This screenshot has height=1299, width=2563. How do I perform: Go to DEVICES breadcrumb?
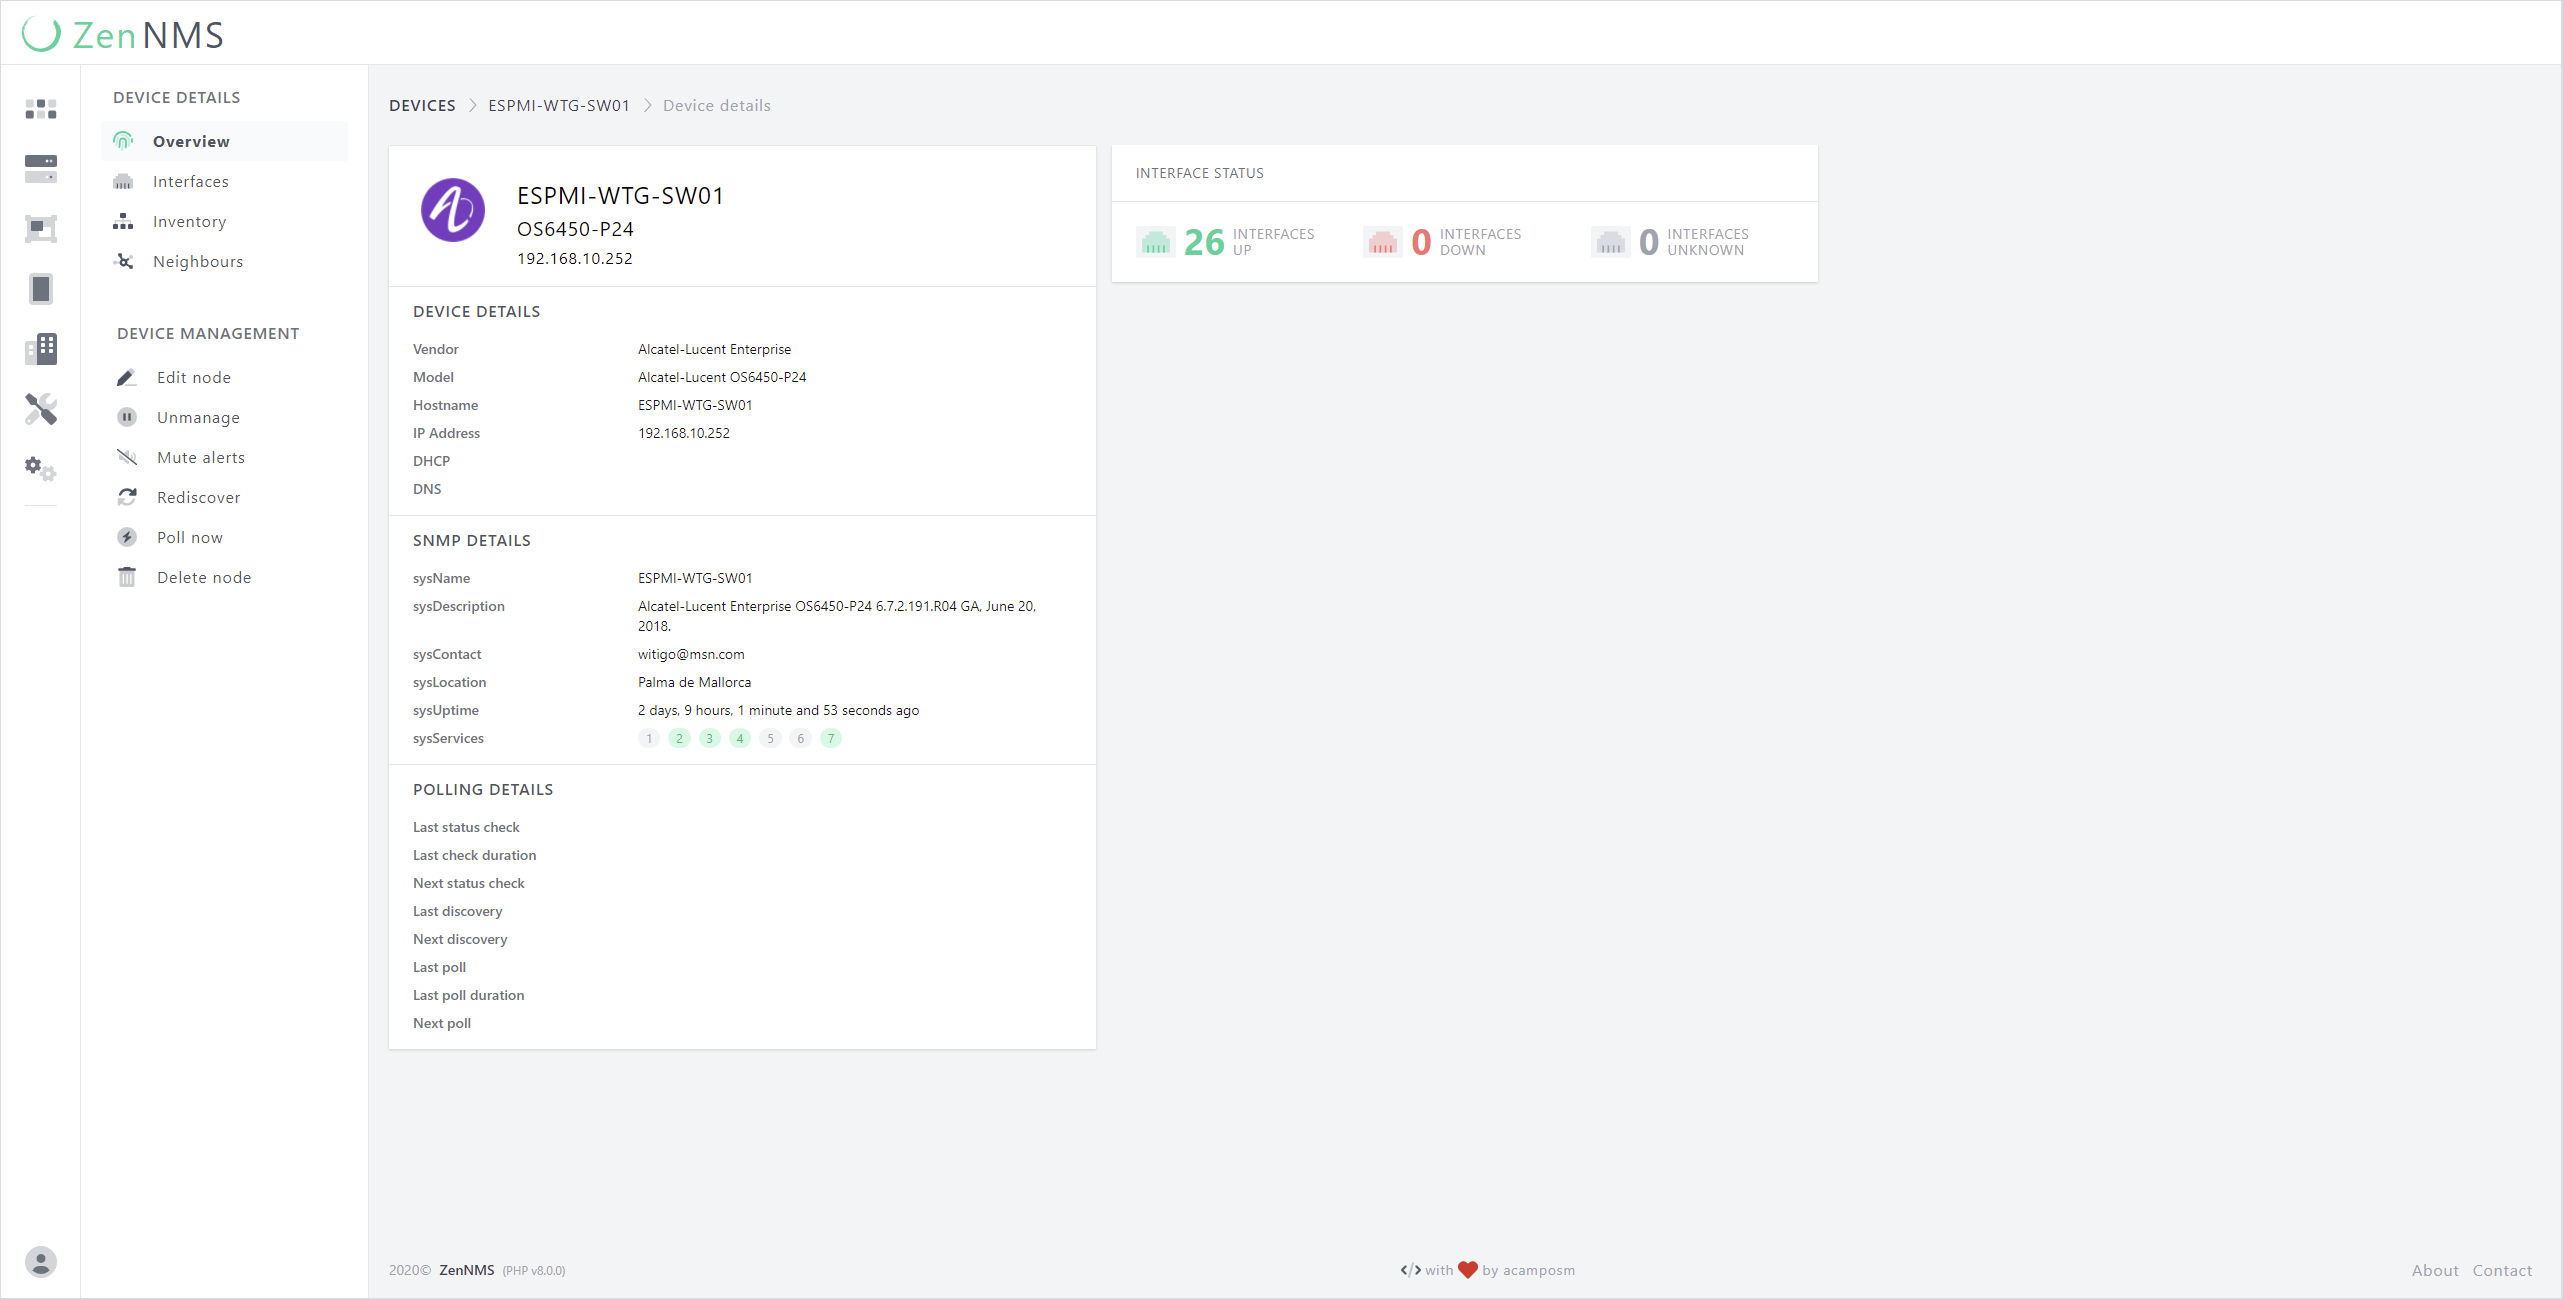pyautogui.click(x=422, y=105)
